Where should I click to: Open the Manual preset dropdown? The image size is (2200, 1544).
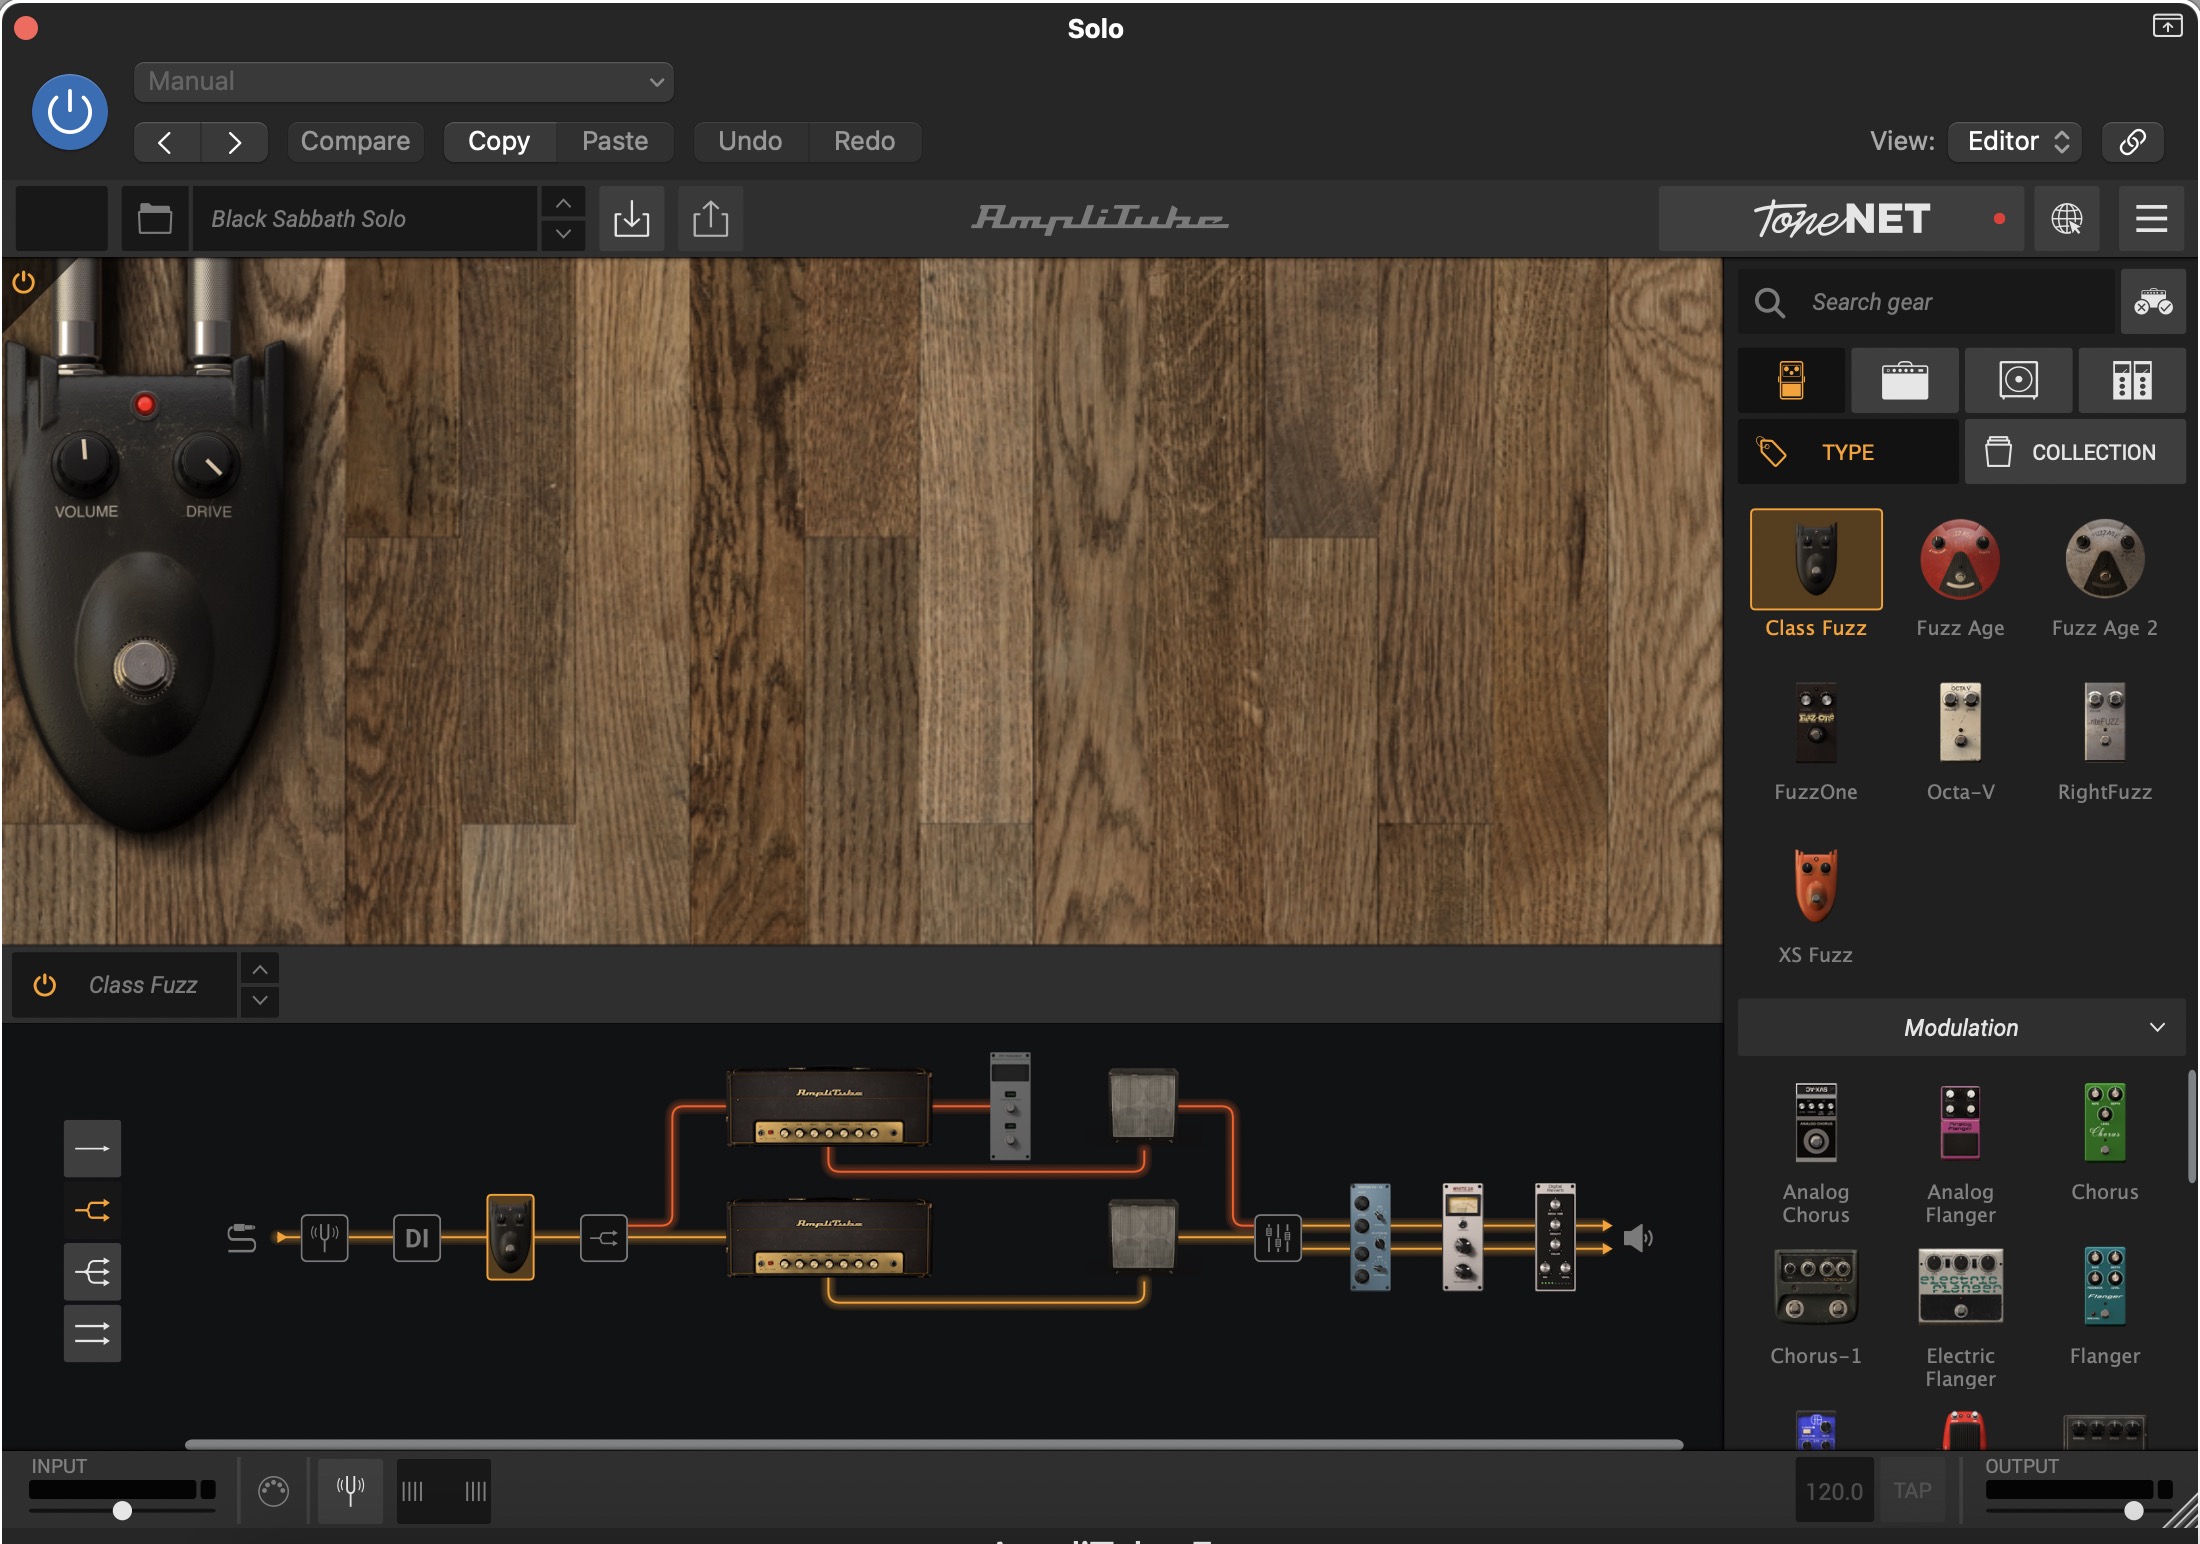tap(403, 81)
